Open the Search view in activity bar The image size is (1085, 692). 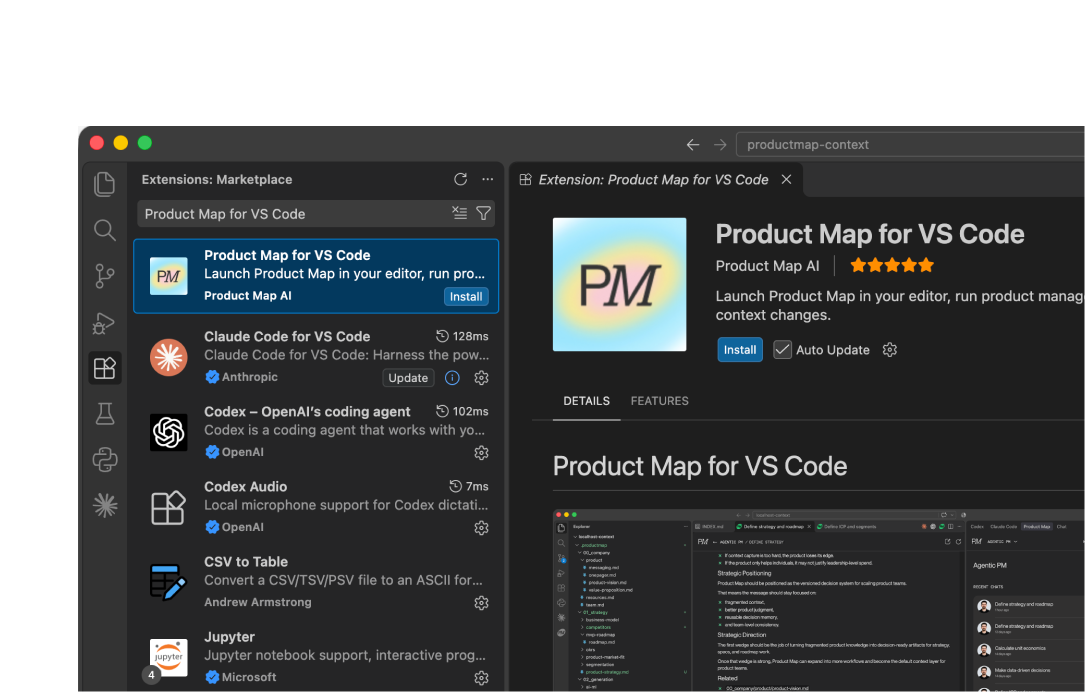tap(104, 230)
